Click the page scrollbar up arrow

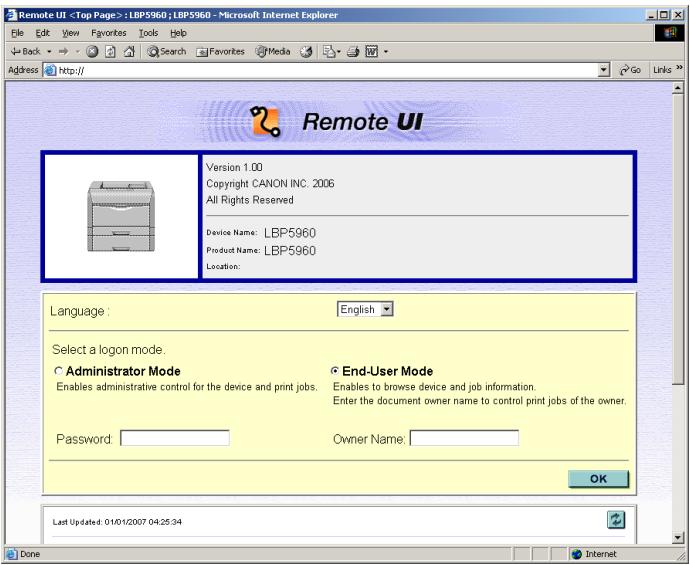click(678, 88)
